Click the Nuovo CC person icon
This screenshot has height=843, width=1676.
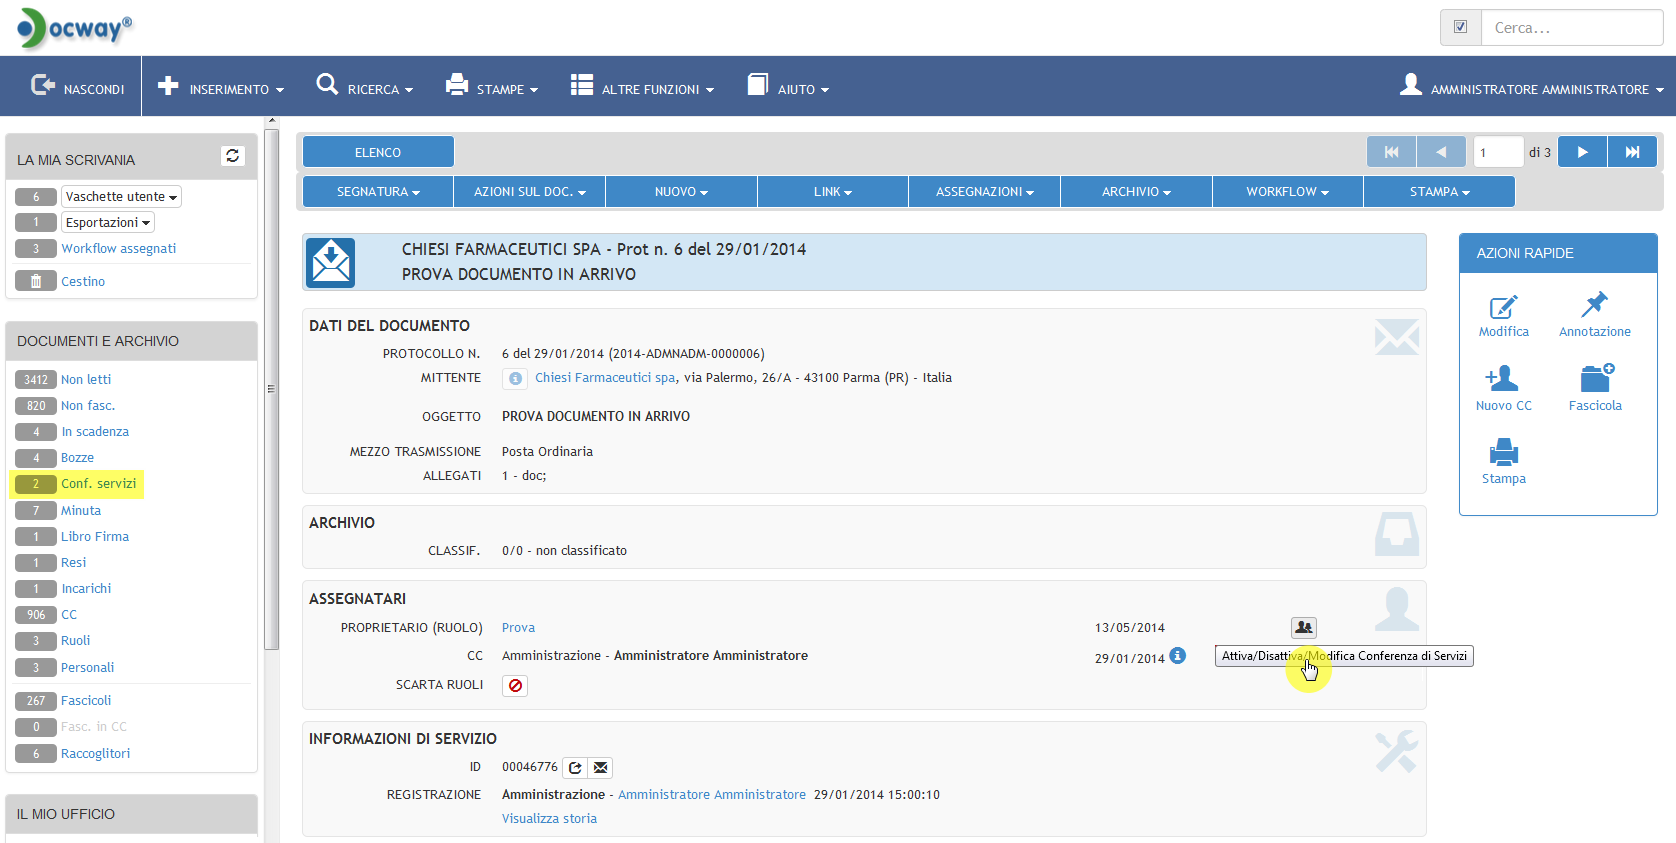click(1503, 379)
